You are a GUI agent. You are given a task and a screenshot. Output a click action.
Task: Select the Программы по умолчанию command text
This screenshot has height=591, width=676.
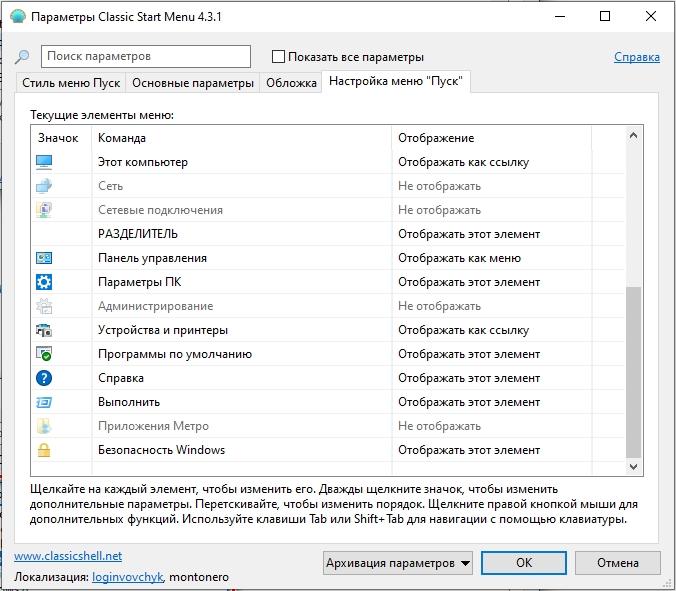point(175,354)
